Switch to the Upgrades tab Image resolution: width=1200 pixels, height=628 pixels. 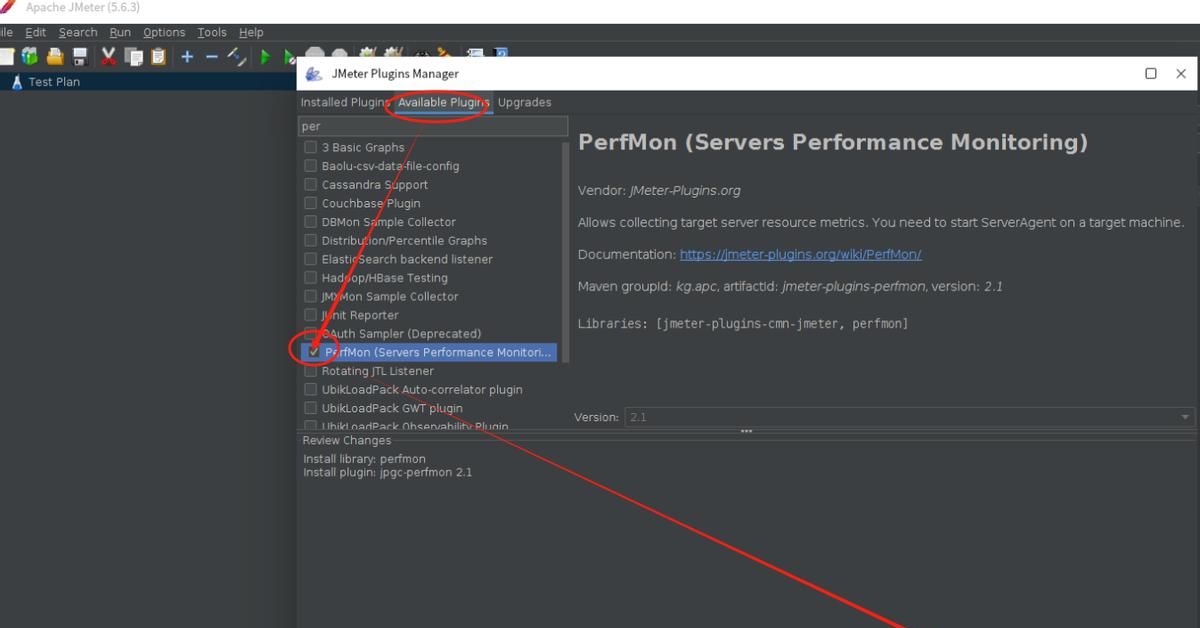[524, 102]
